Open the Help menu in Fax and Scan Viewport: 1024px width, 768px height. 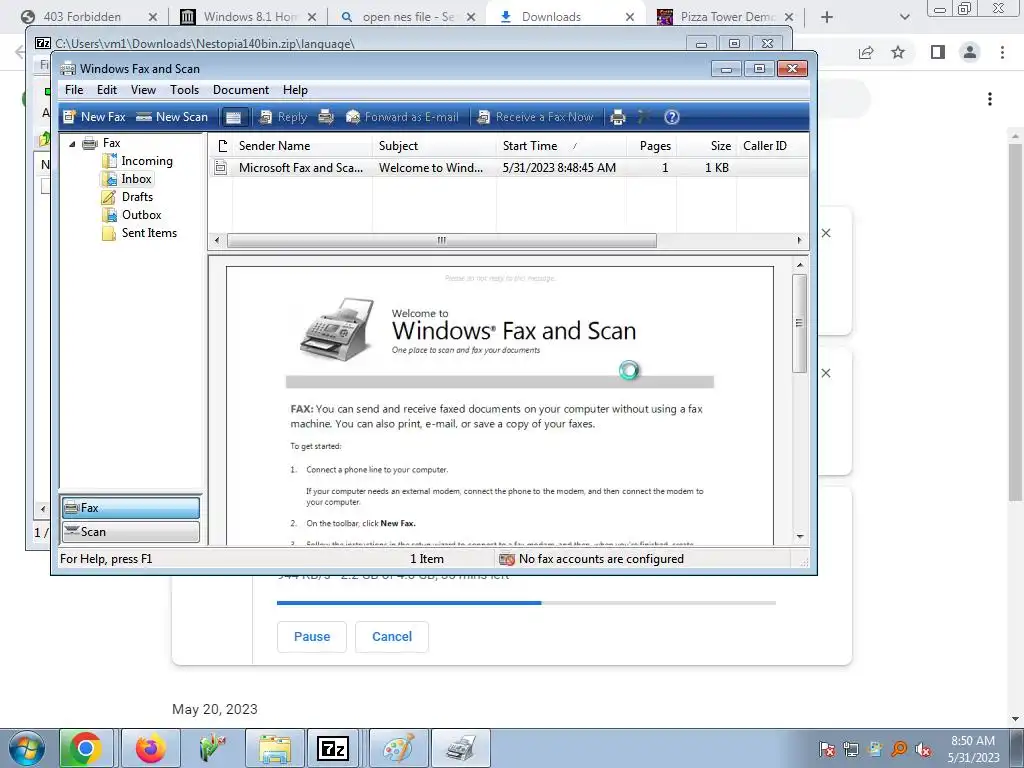(295, 89)
